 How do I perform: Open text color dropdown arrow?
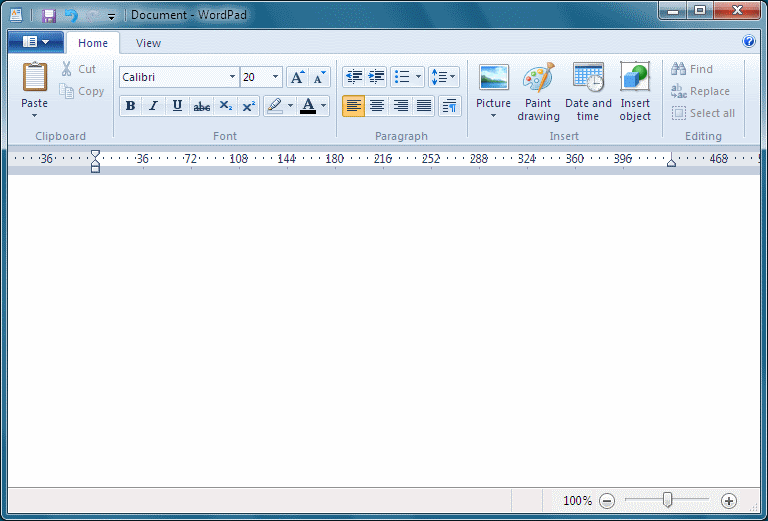[x=323, y=106]
